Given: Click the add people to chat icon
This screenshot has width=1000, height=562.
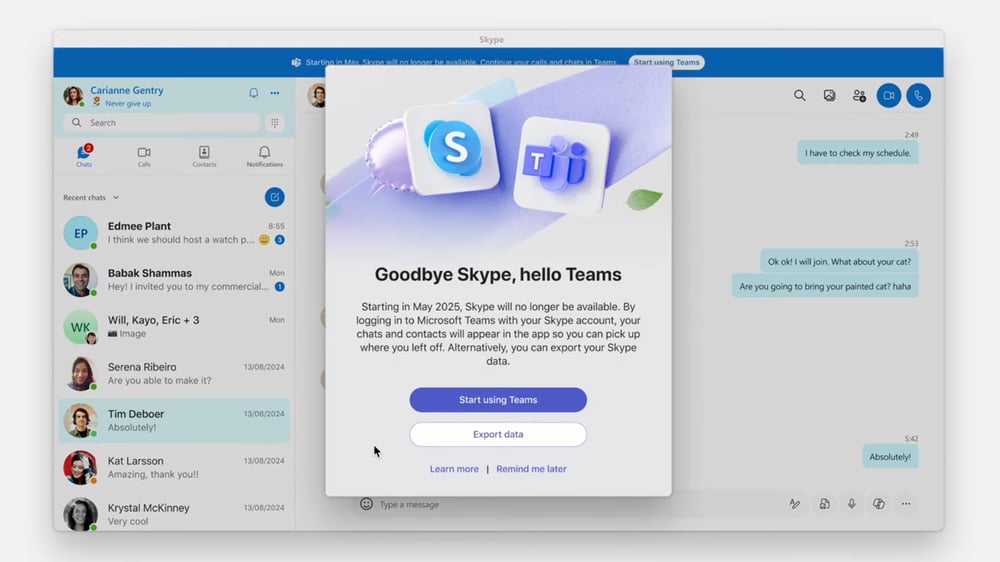Looking at the screenshot, I should [x=859, y=96].
